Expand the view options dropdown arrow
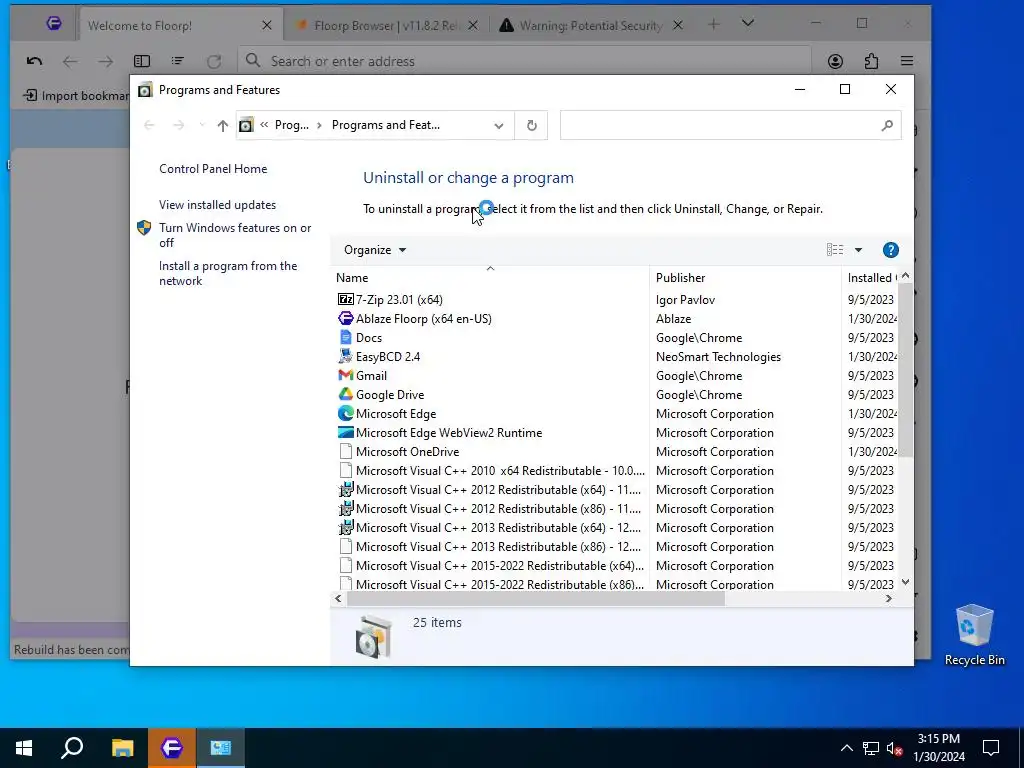1024x768 pixels. (858, 250)
